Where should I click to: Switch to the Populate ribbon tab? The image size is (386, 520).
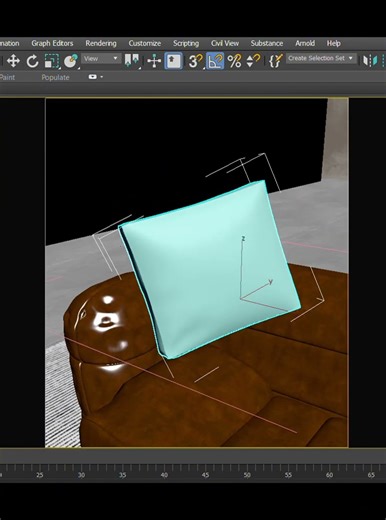coord(55,77)
